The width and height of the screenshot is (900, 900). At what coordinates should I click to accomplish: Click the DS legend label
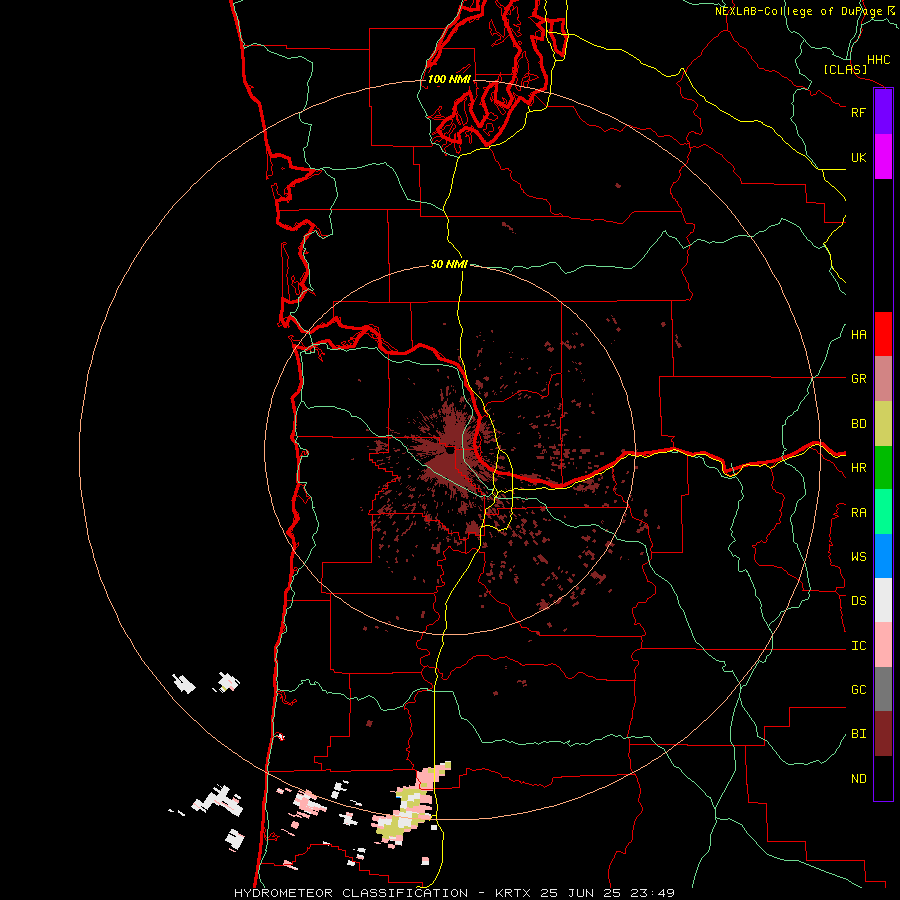858,601
